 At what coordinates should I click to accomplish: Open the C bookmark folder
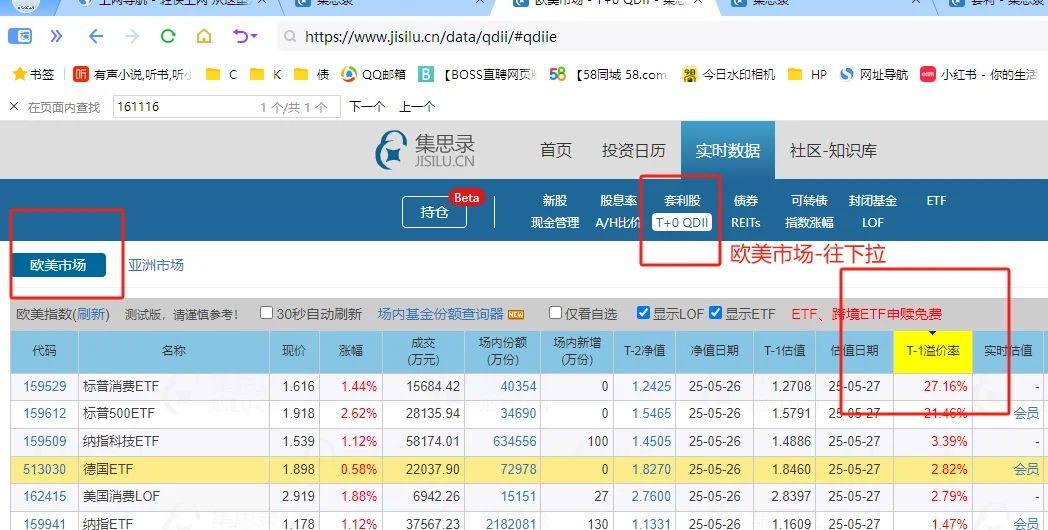point(221,74)
